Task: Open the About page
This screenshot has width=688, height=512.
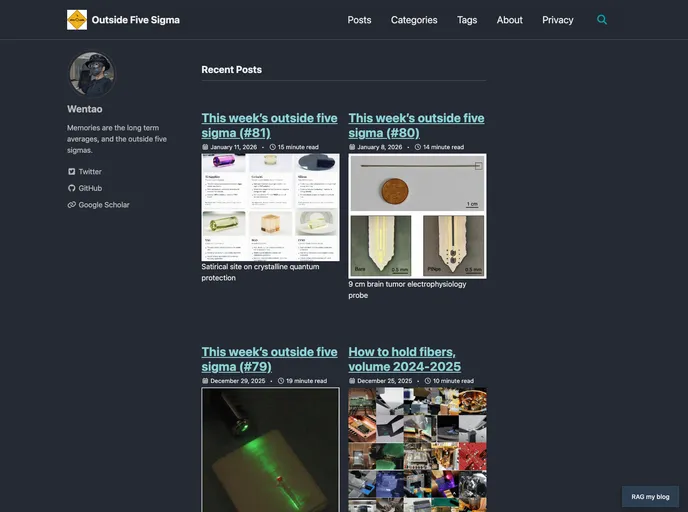Action: pyautogui.click(x=510, y=20)
